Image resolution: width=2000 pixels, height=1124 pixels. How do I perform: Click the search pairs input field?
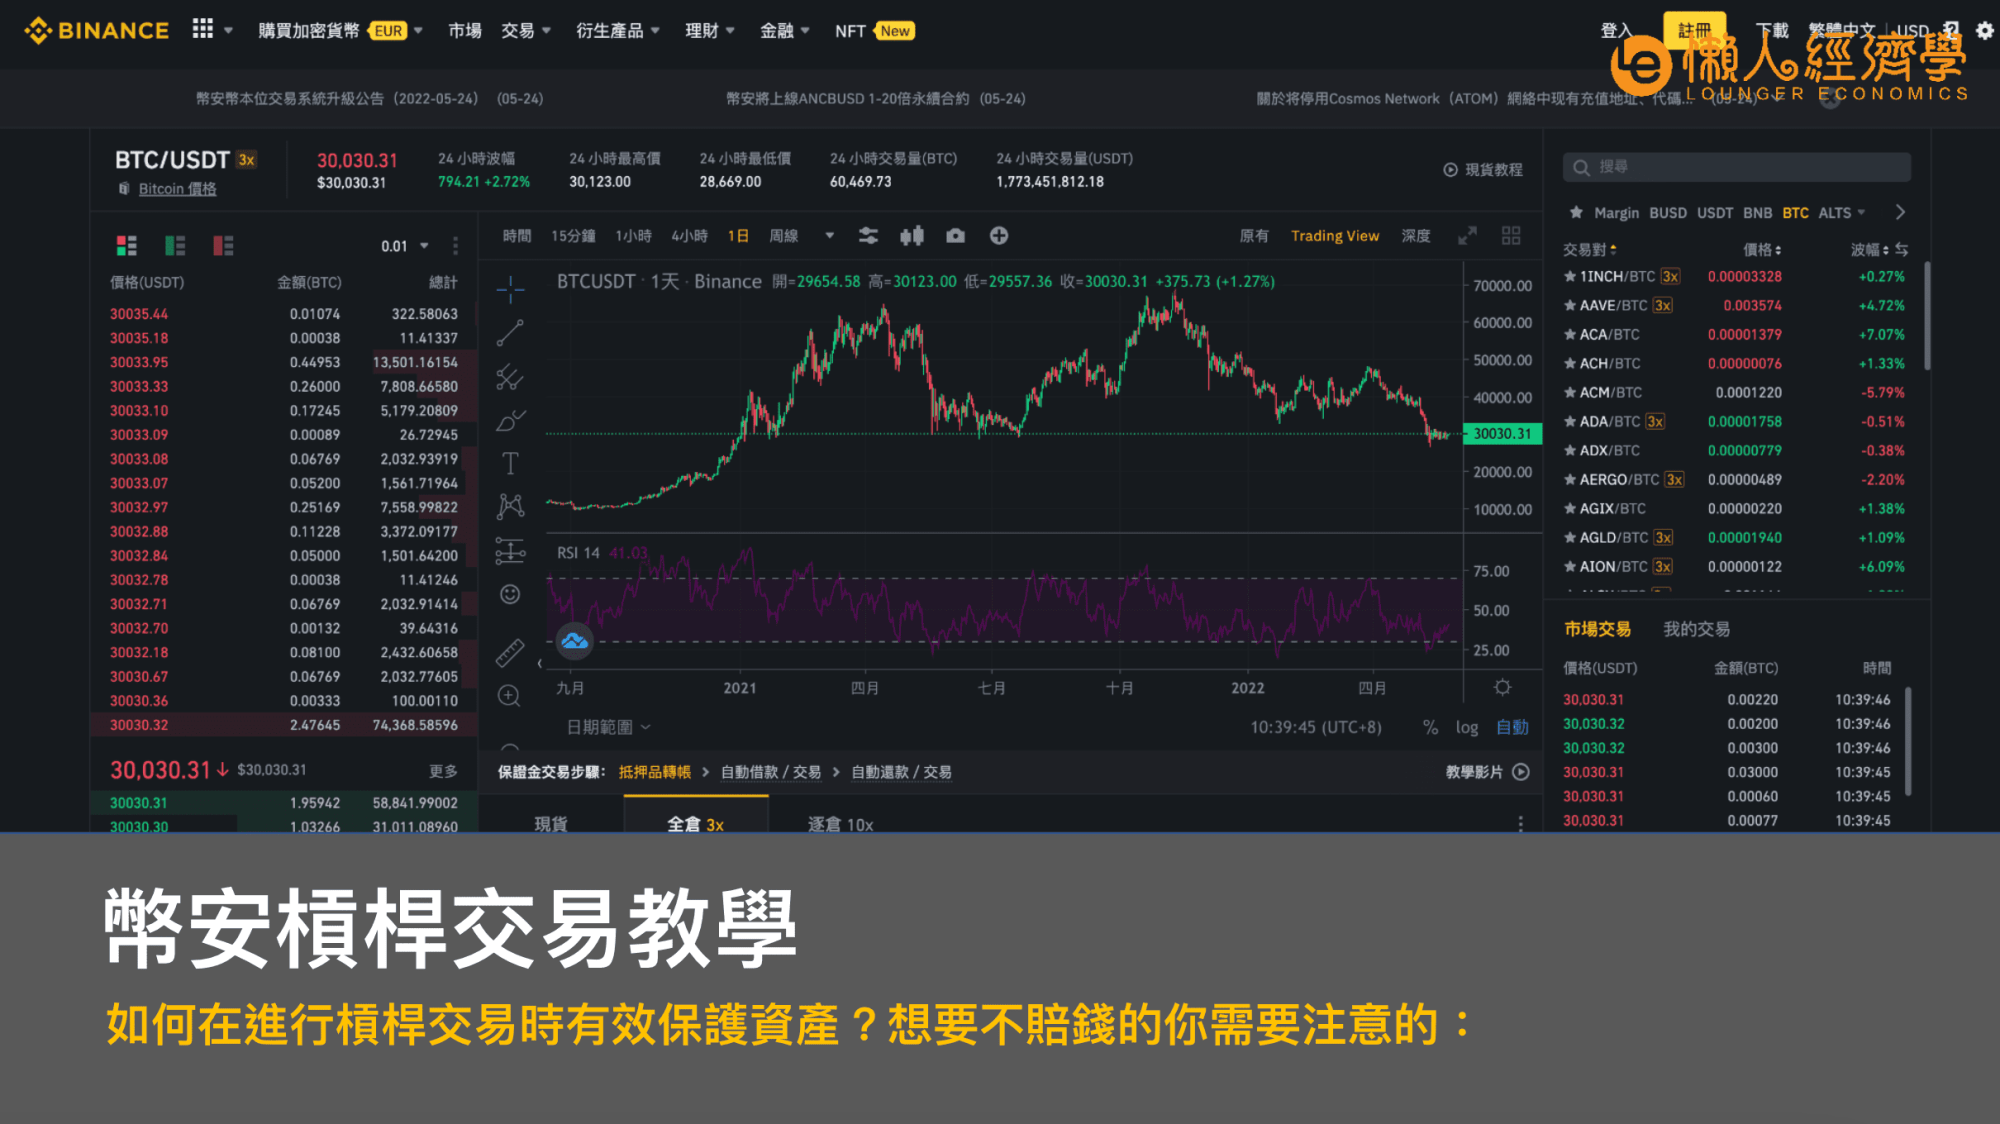[x=1736, y=167]
